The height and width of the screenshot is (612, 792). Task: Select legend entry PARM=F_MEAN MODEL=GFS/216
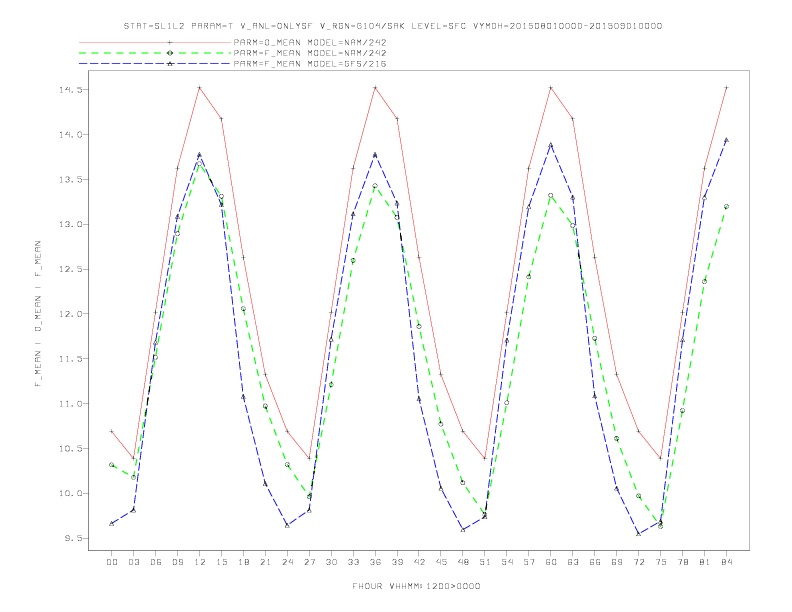click(x=310, y=64)
